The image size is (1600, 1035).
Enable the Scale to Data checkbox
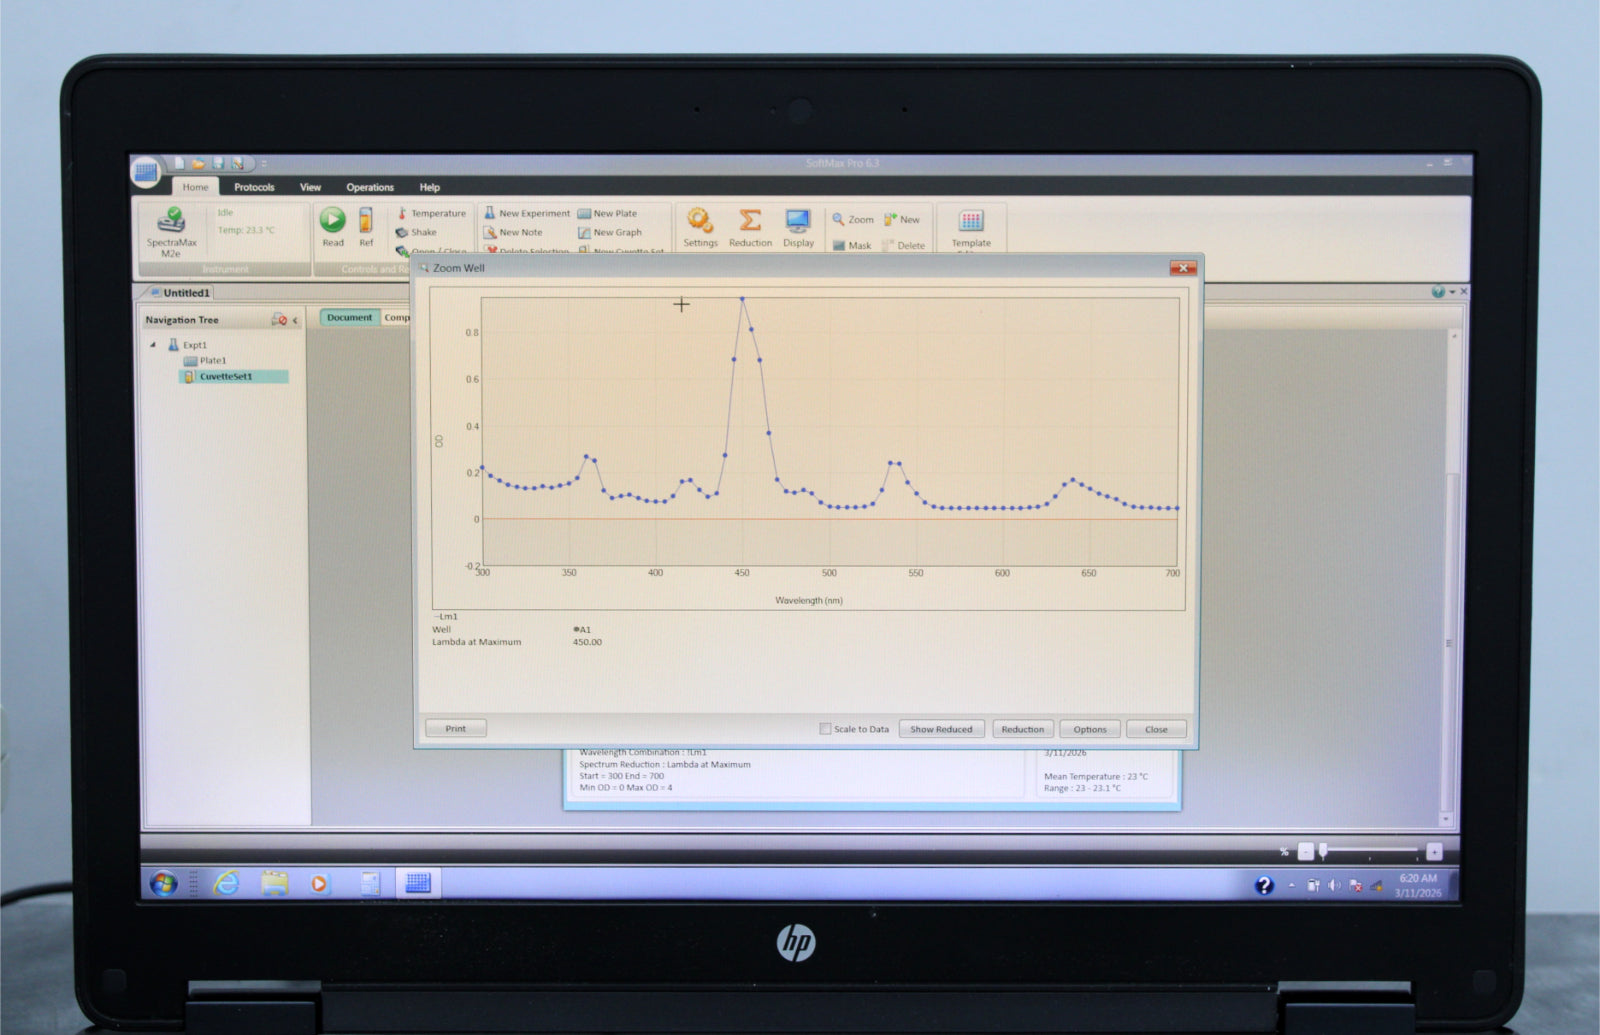pos(825,729)
